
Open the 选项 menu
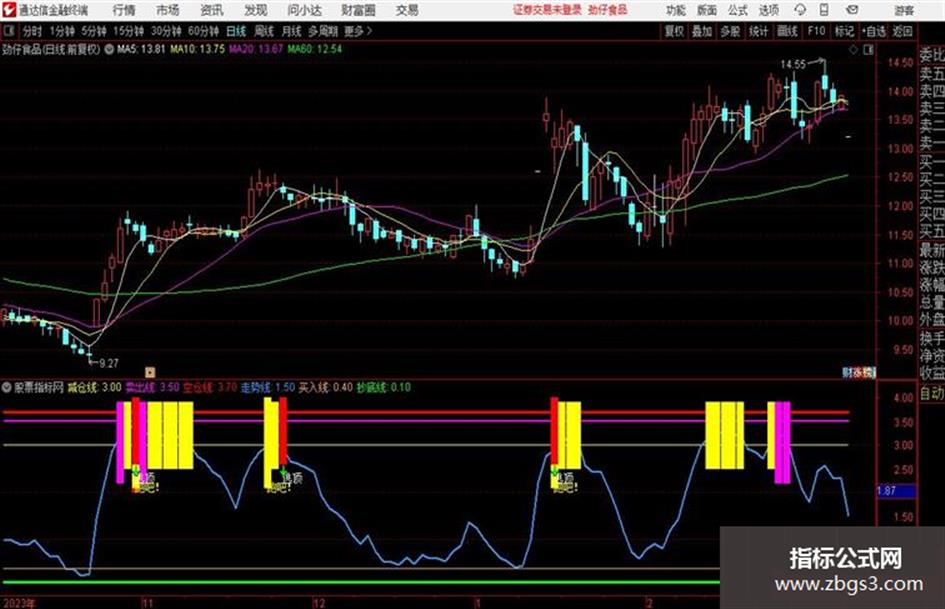click(768, 10)
